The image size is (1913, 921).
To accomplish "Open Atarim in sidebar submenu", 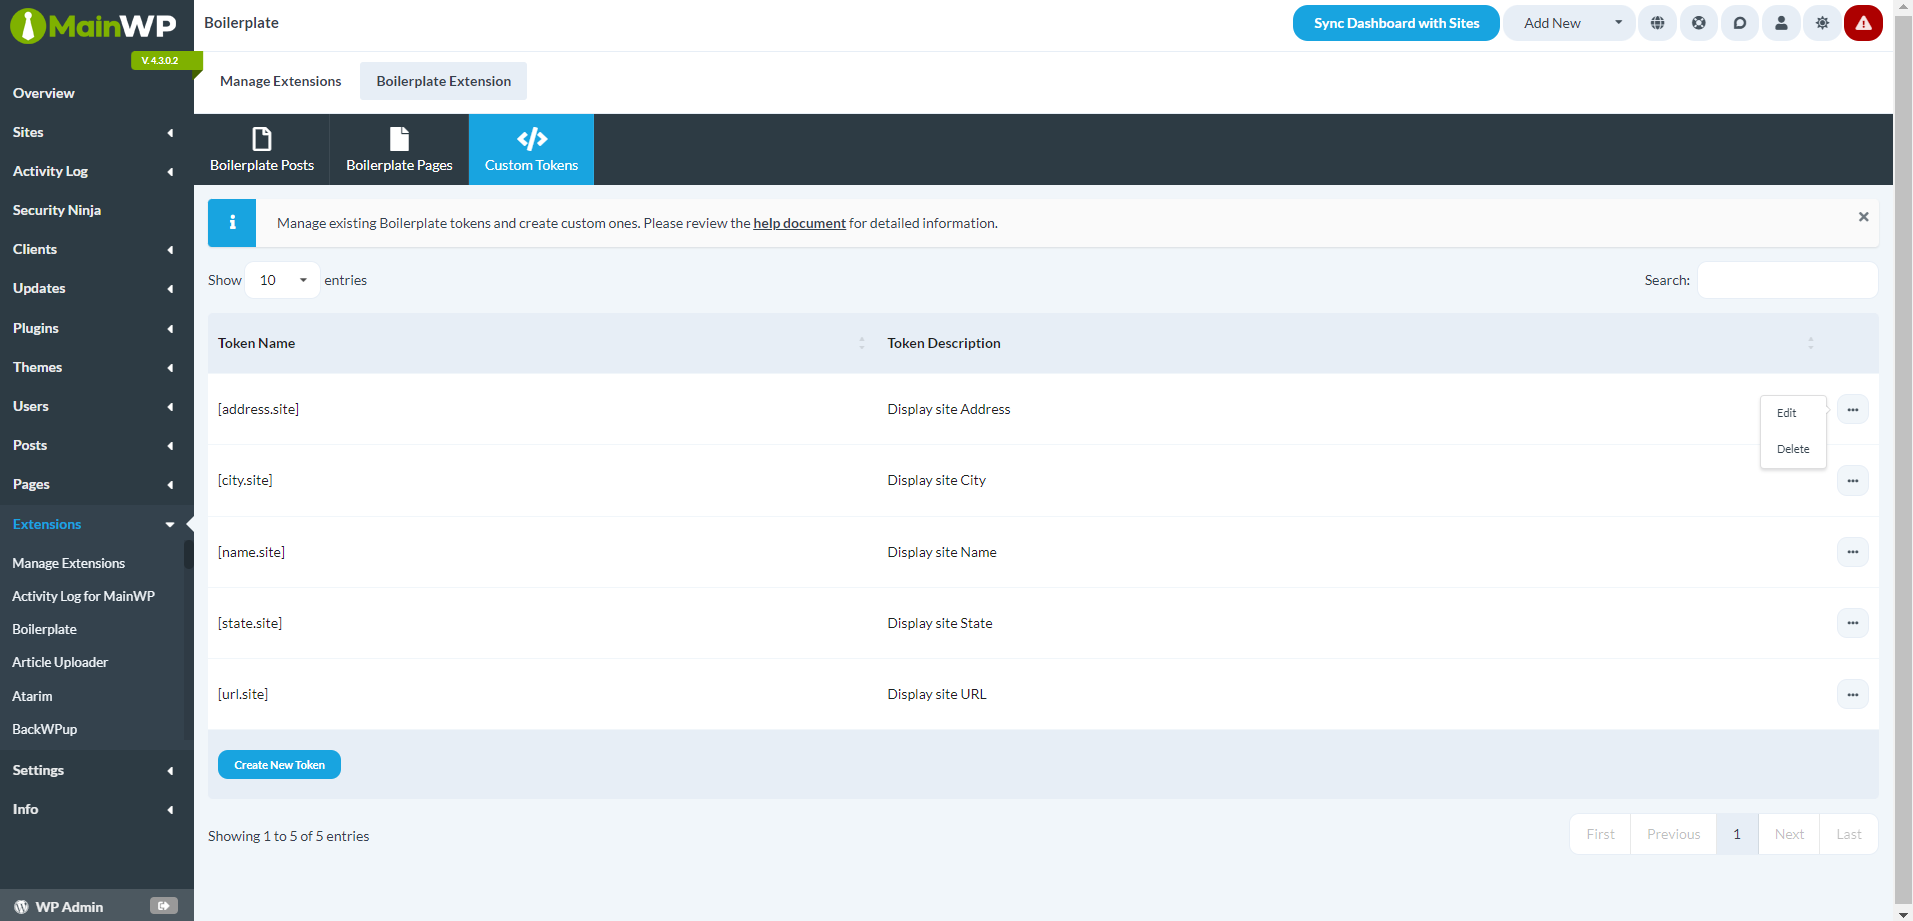I will [32, 696].
